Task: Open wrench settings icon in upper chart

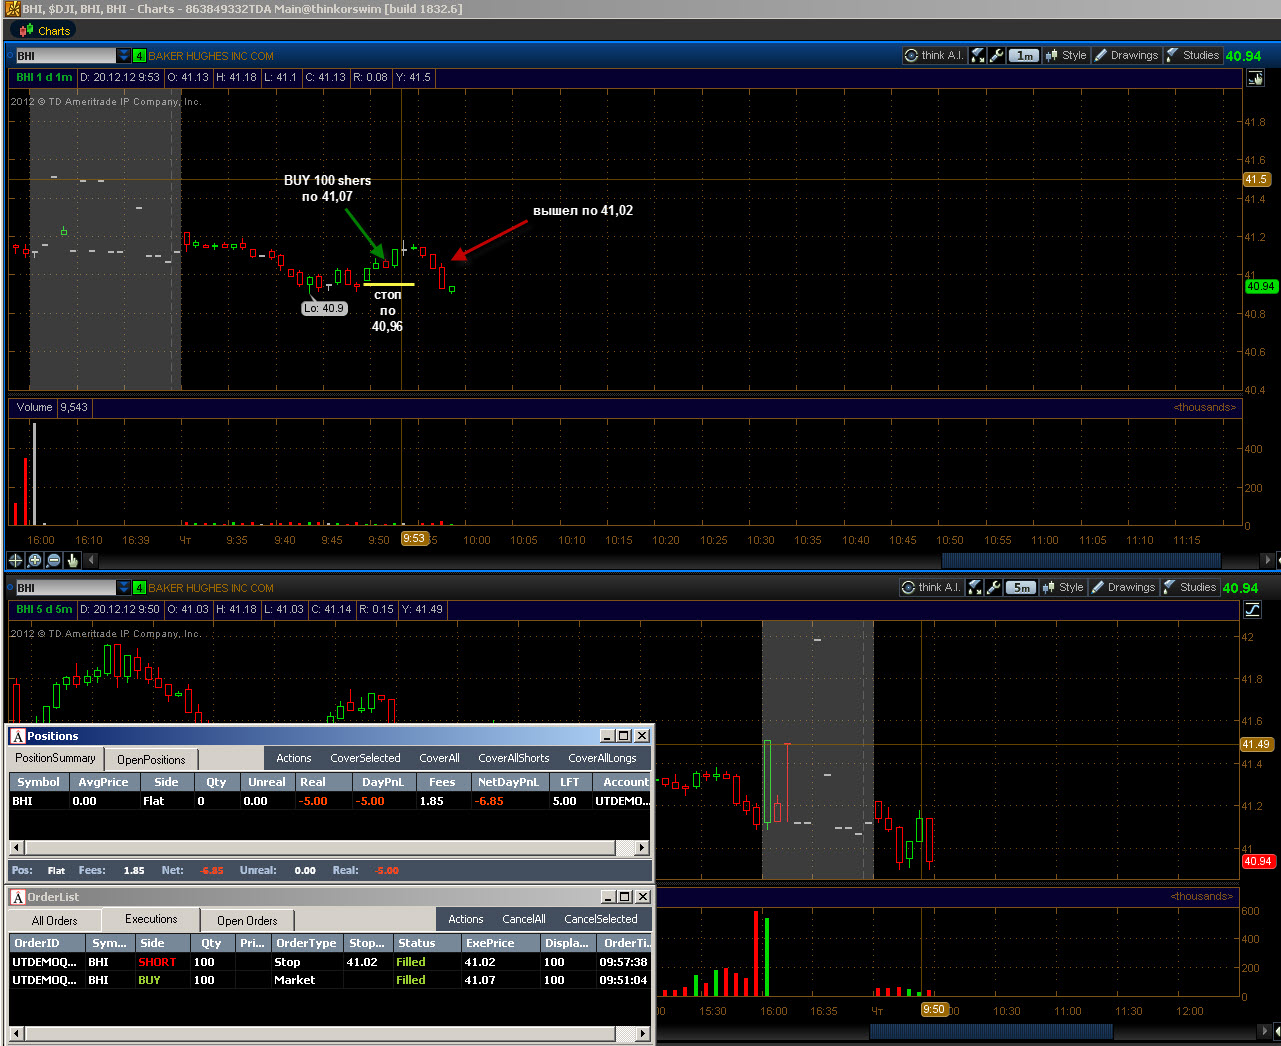Action: click(997, 56)
